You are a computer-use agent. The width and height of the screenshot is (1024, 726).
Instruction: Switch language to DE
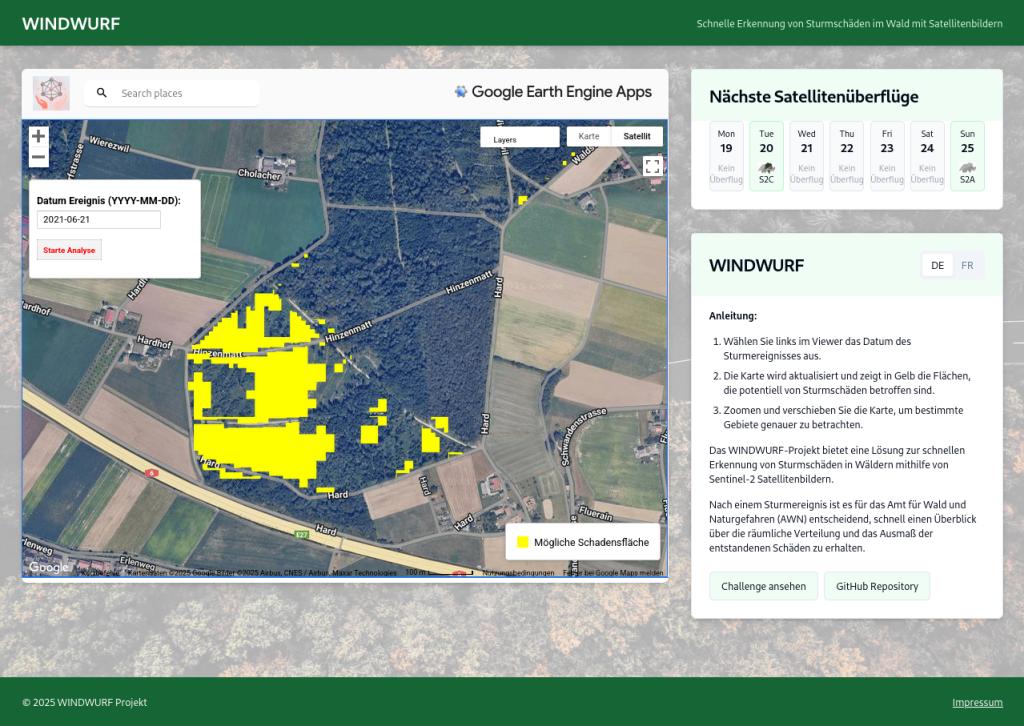tap(937, 266)
